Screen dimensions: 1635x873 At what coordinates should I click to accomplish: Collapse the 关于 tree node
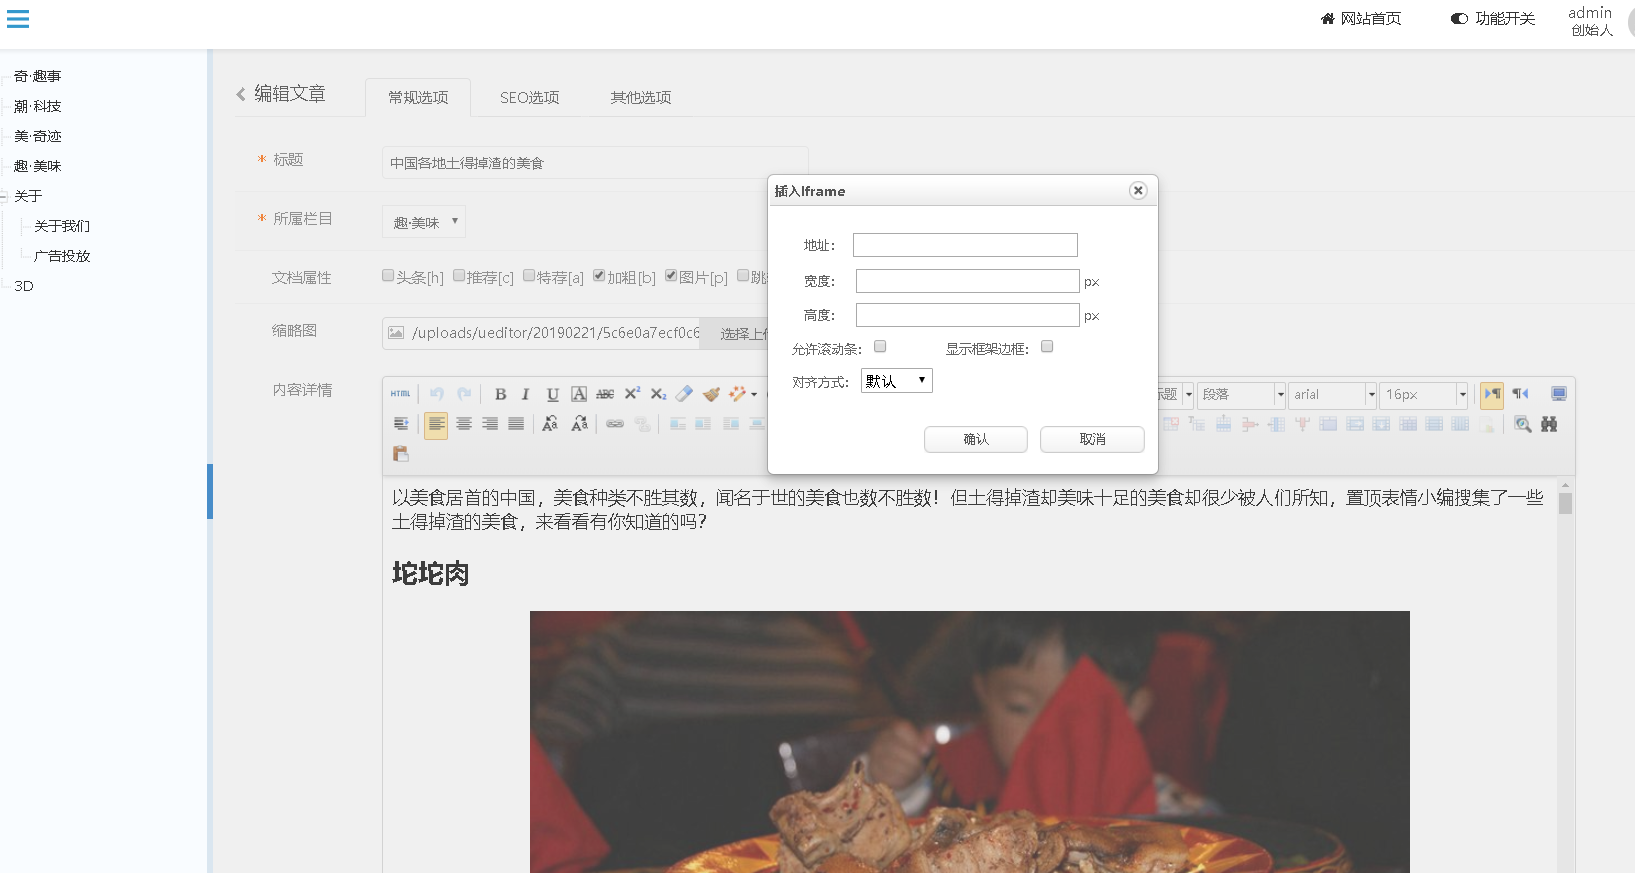click(4, 197)
